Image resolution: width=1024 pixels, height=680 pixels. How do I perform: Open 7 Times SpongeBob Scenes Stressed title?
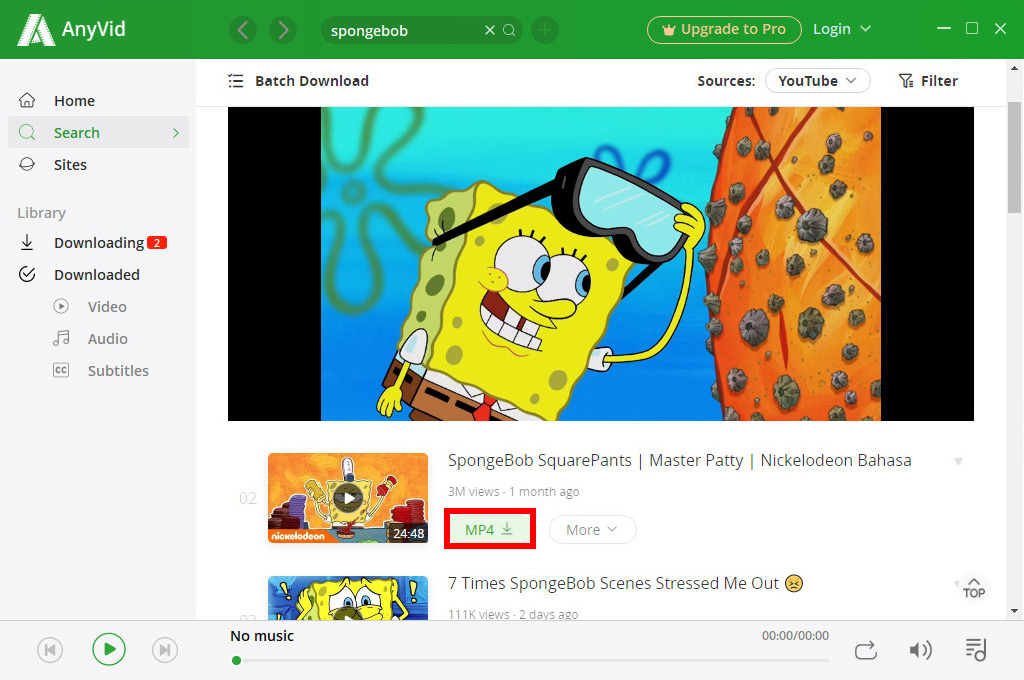pyautogui.click(x=625, y=583)
